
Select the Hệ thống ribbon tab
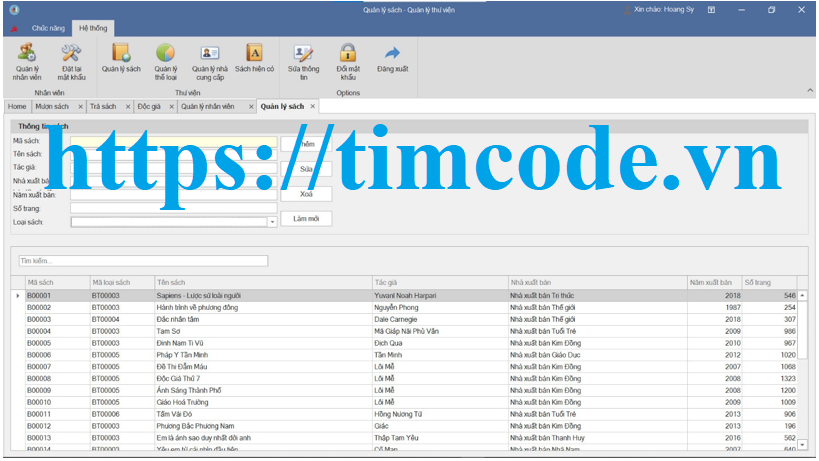[93, 28]
